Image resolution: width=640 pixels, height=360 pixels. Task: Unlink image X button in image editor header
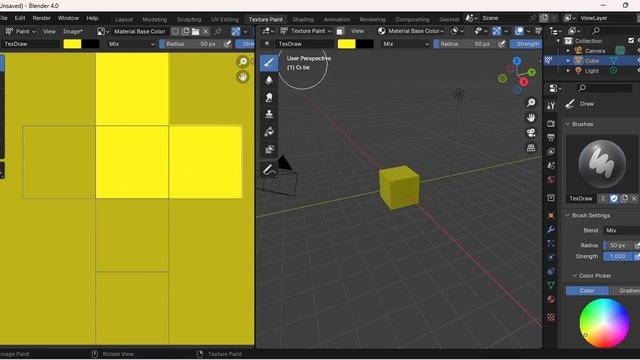pyautogui.click(x=206, y=31)
